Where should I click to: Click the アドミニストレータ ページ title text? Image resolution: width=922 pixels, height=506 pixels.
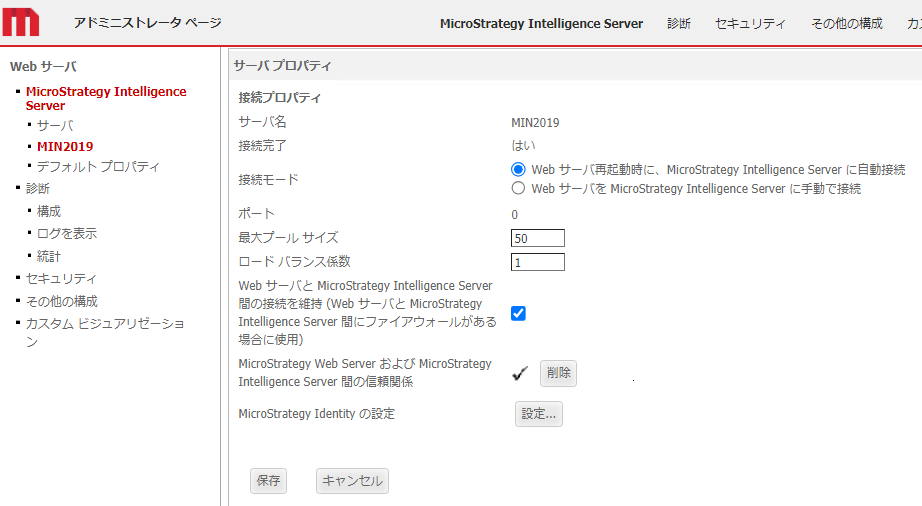point(148,22)
